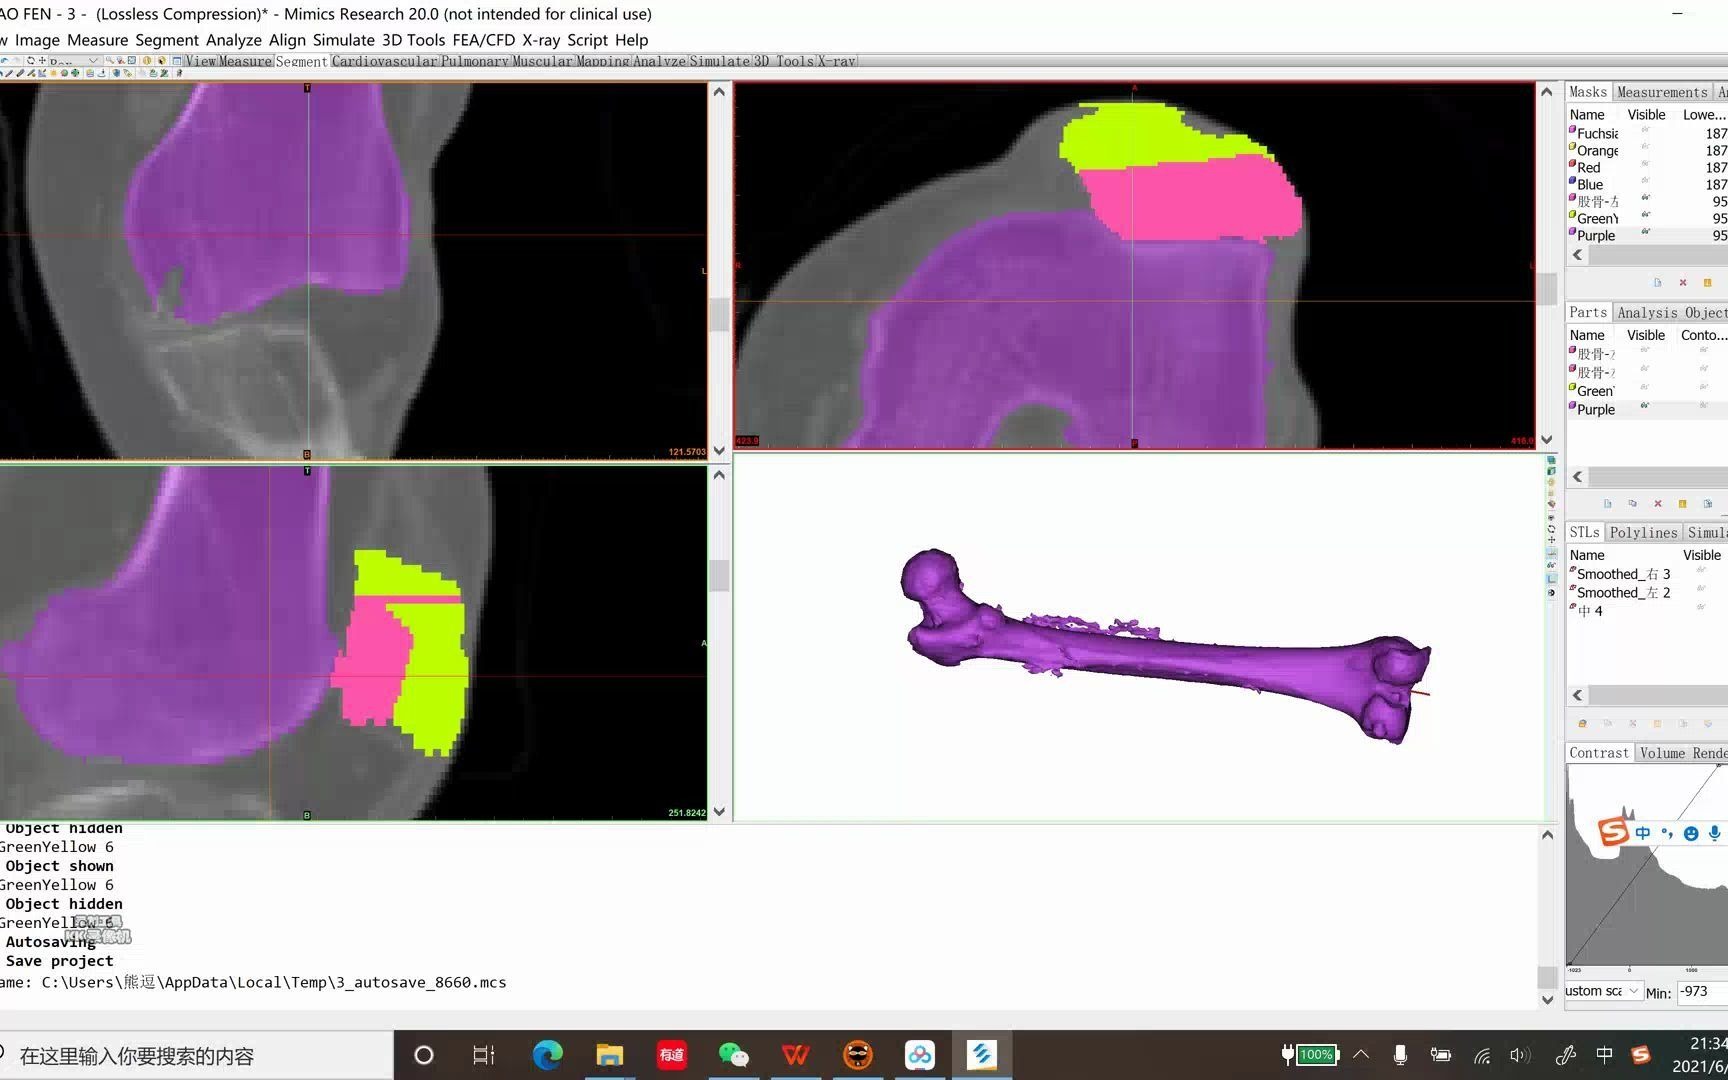Delete selected mask with red X
This screenshot has height=1080, width=1728.
[1683, 283]
